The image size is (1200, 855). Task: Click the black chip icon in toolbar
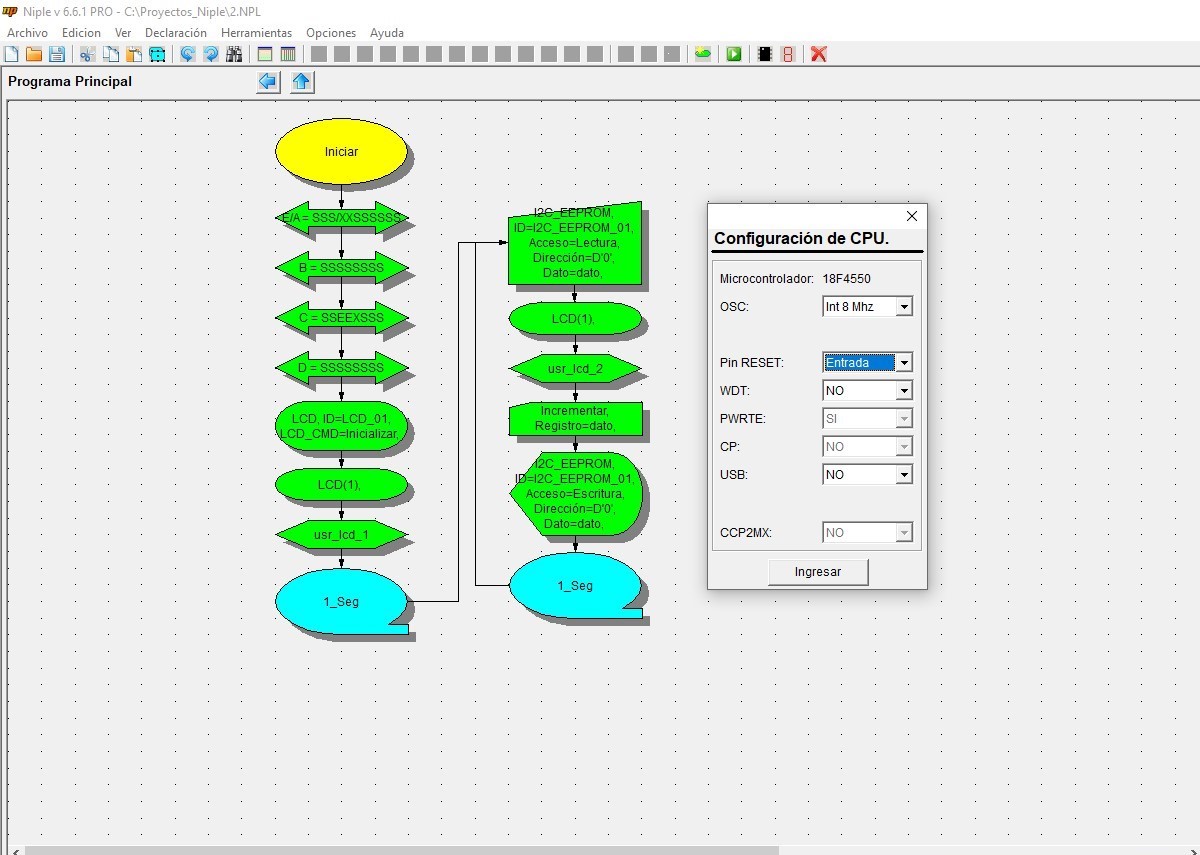pyautogui.click(x=765, y=54)
